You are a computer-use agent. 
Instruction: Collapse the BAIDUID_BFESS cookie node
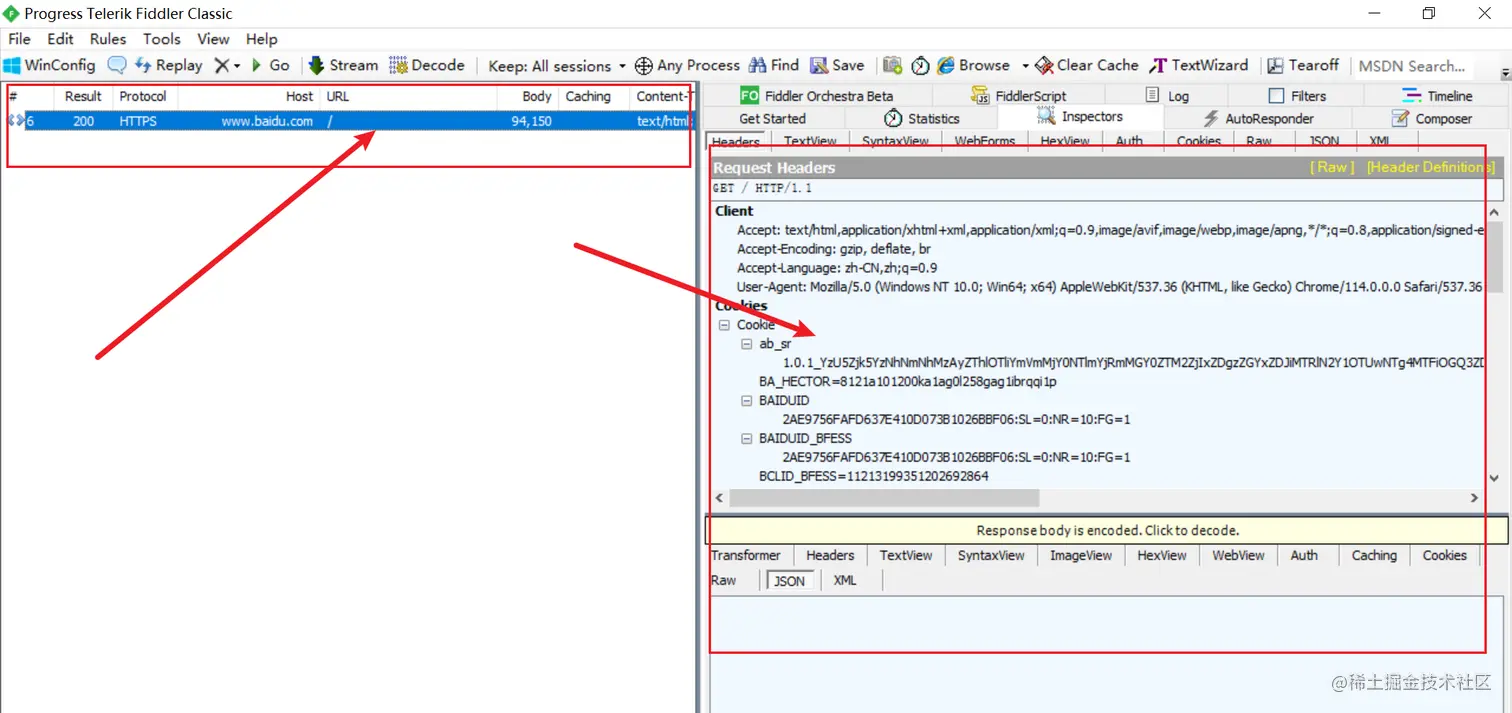746,439
